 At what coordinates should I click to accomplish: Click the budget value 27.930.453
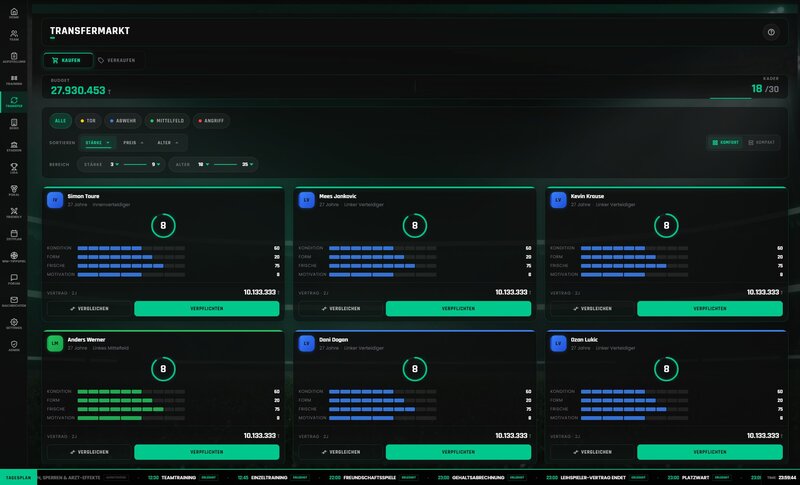78,90
